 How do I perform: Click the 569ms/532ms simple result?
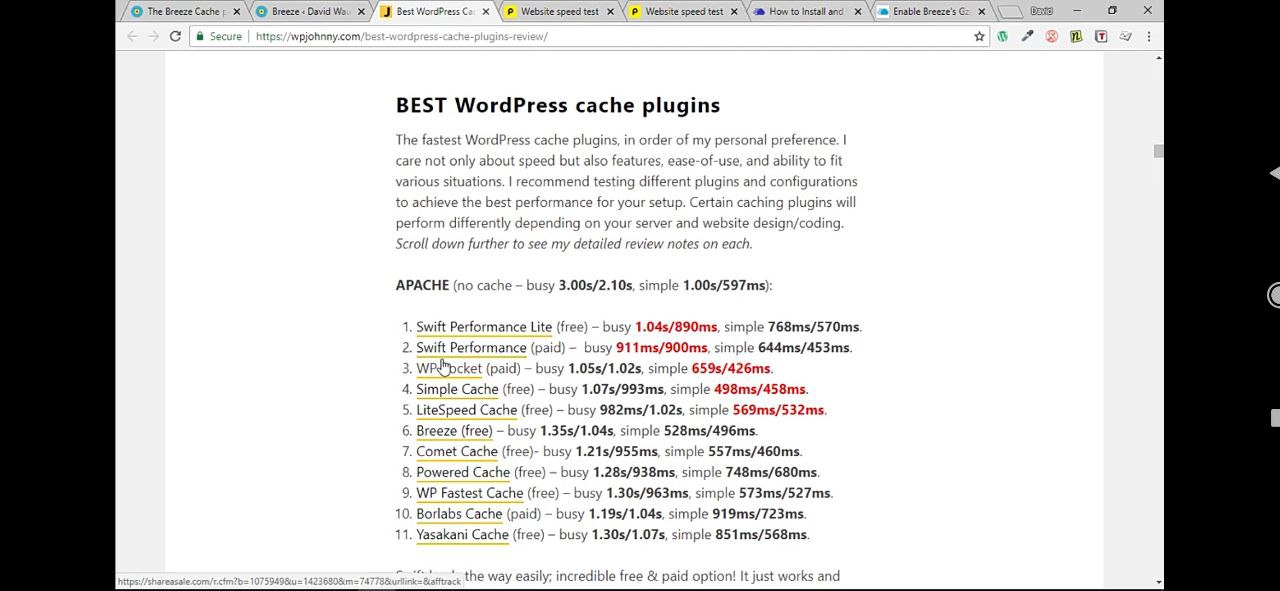(x=778, y=410)
